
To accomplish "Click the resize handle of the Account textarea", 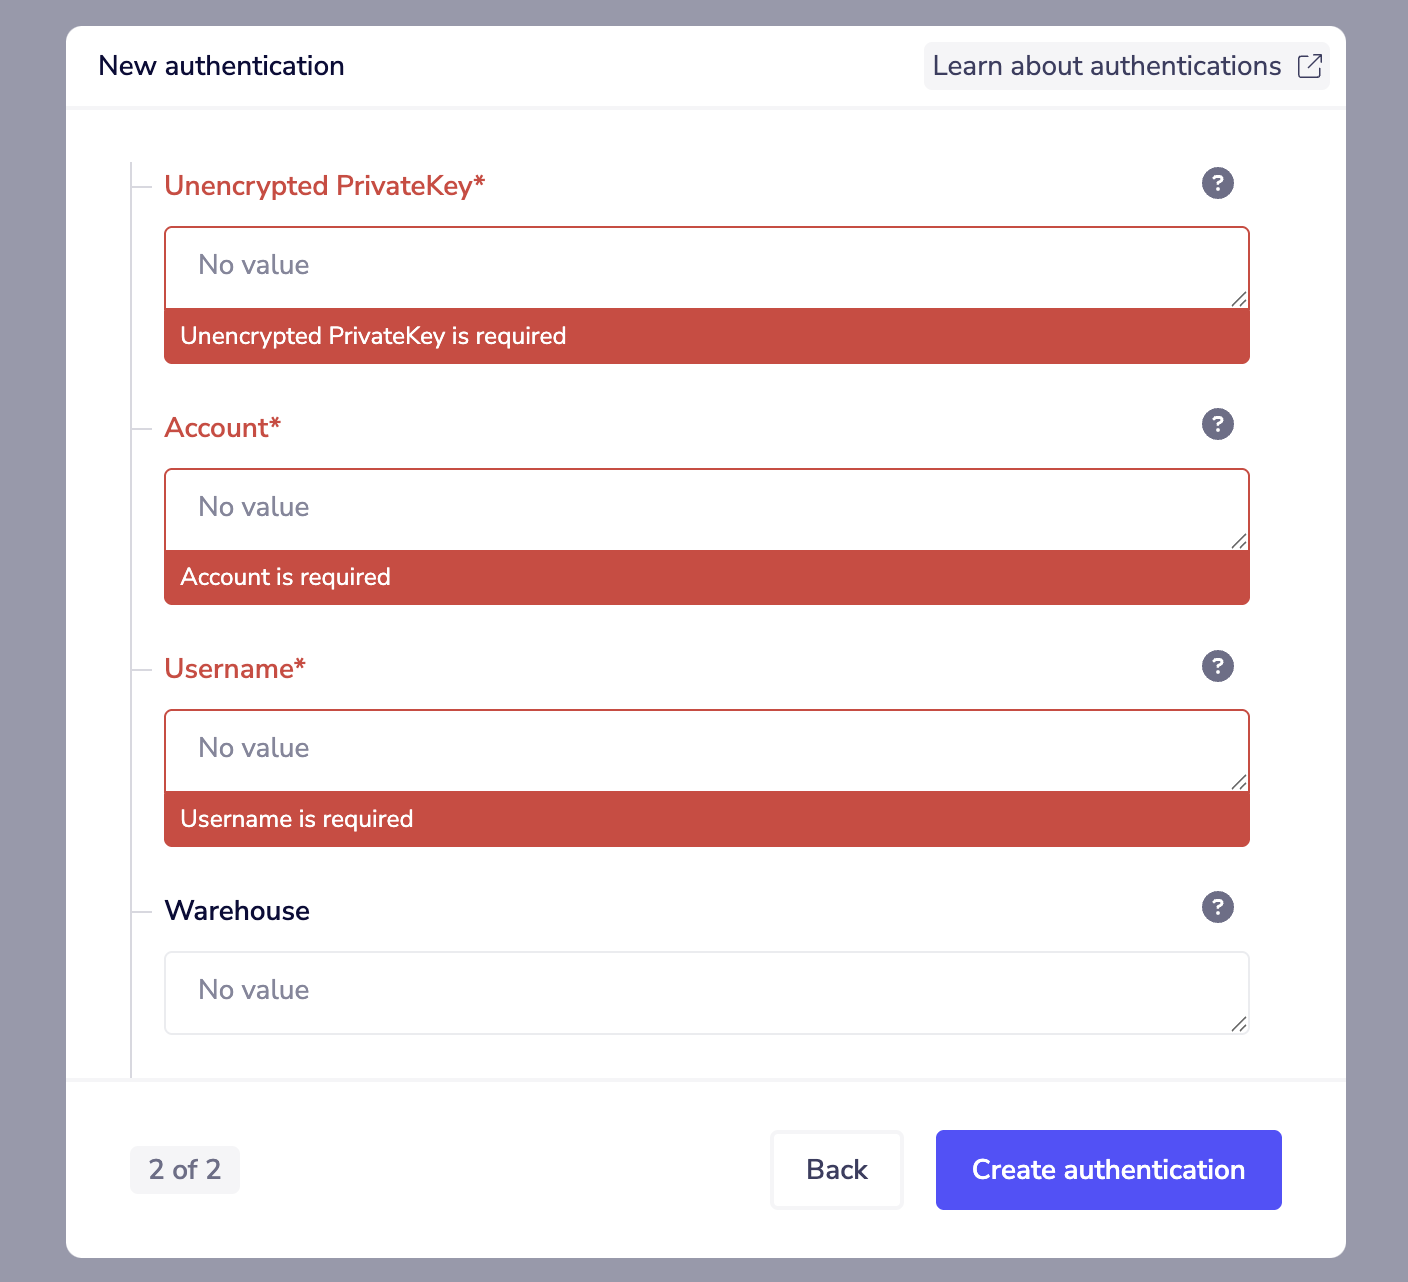I will pos(1240,542).
